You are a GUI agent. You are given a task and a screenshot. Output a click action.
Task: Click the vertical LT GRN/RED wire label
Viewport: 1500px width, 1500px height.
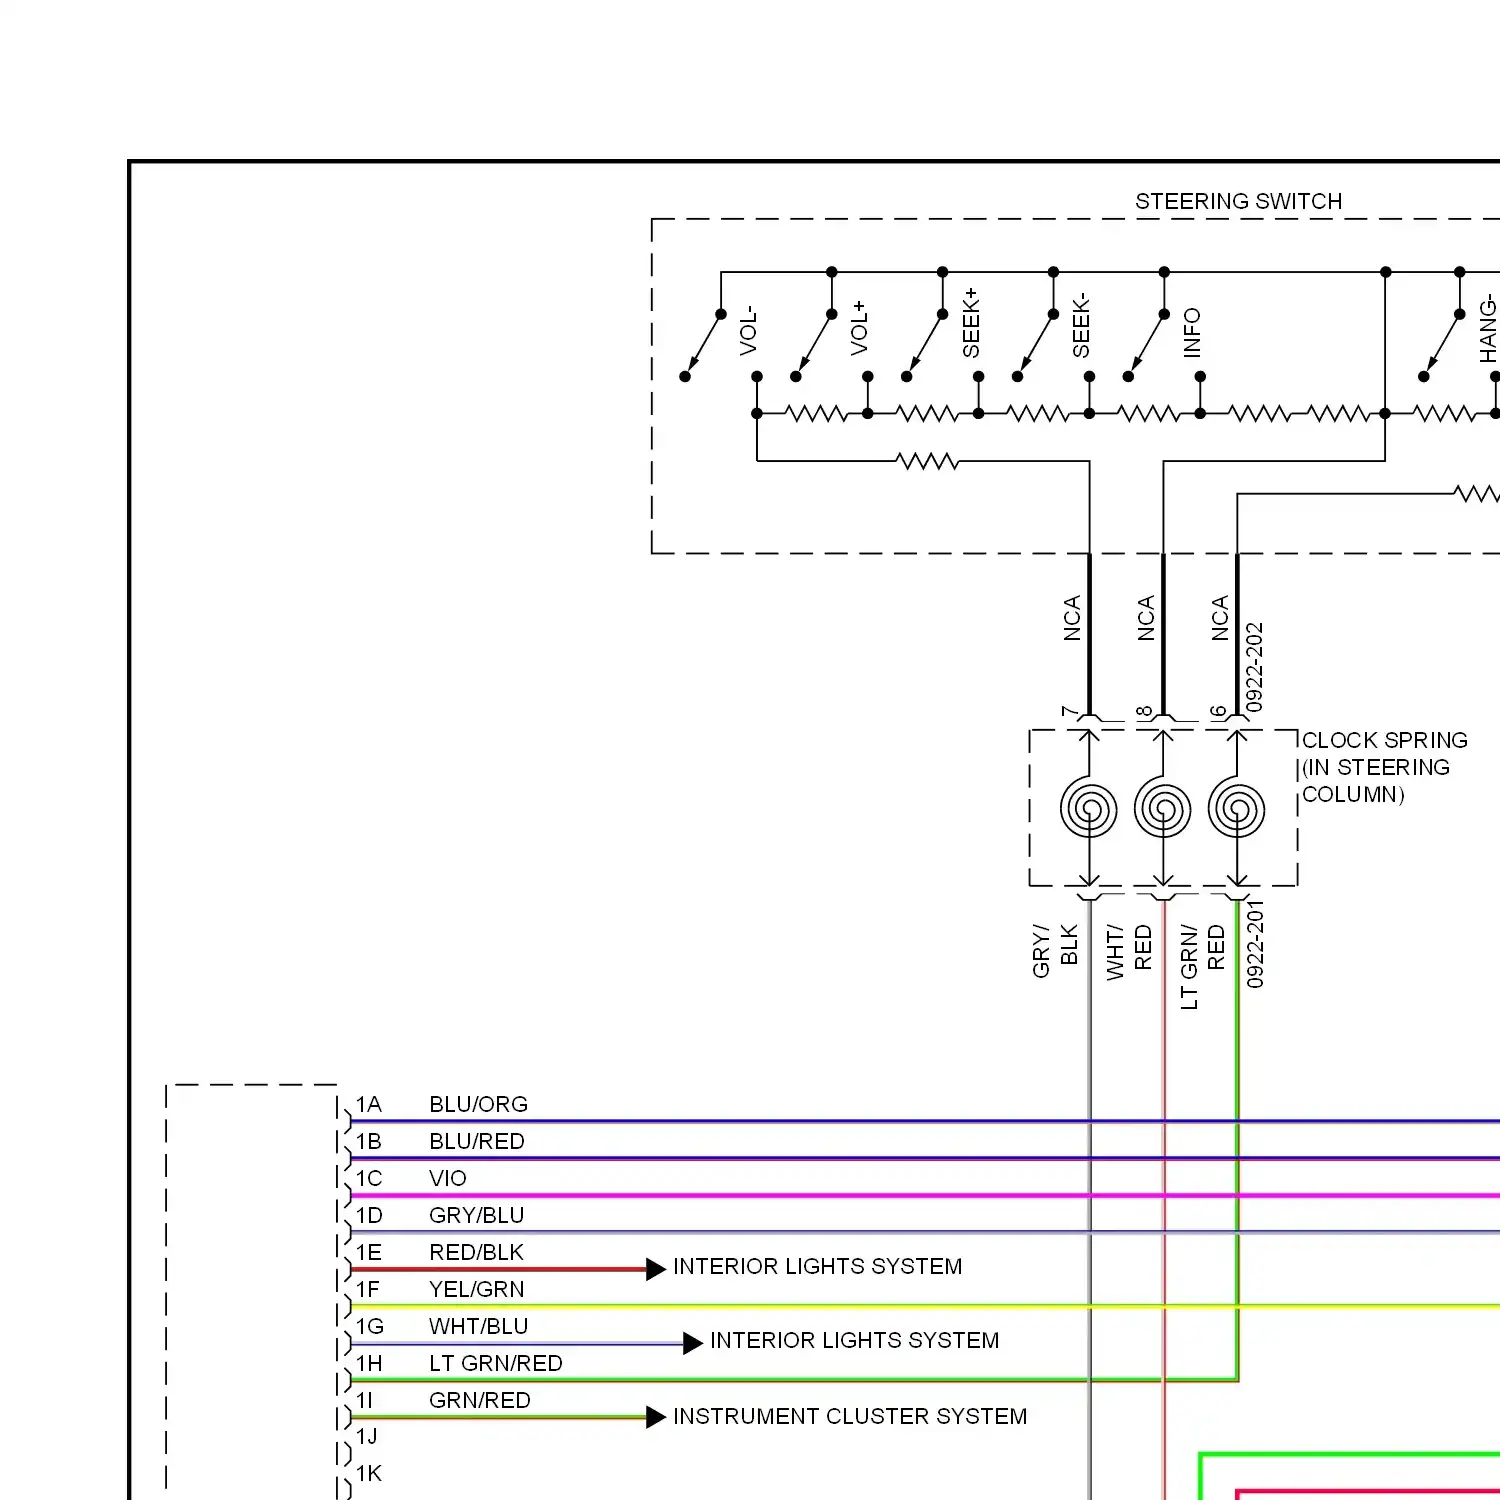click(x=1203, y=967)
